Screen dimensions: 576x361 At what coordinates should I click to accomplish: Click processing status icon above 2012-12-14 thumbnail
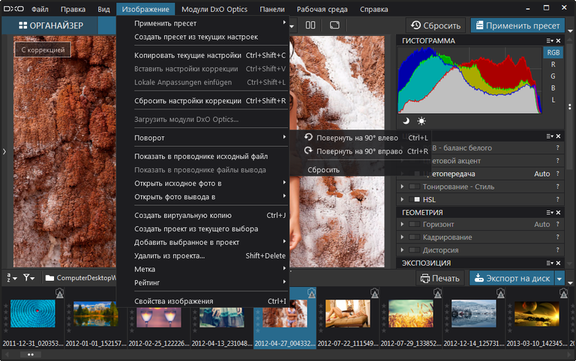pyautogui.click(x=500, y=293)
